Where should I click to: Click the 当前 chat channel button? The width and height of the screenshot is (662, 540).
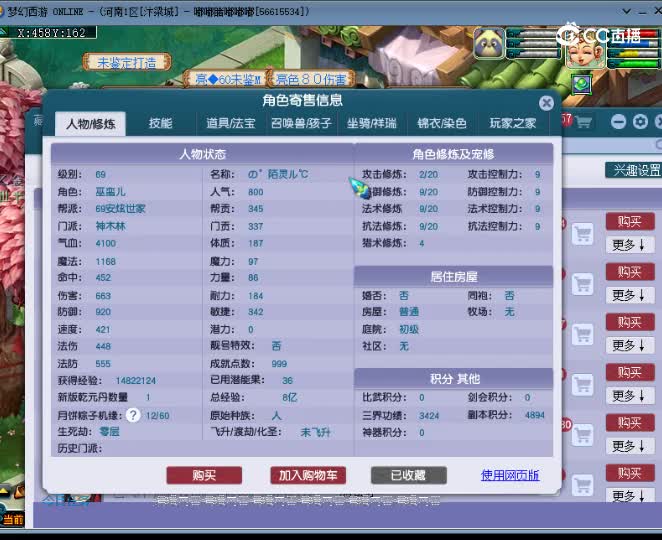pos(12,519)
